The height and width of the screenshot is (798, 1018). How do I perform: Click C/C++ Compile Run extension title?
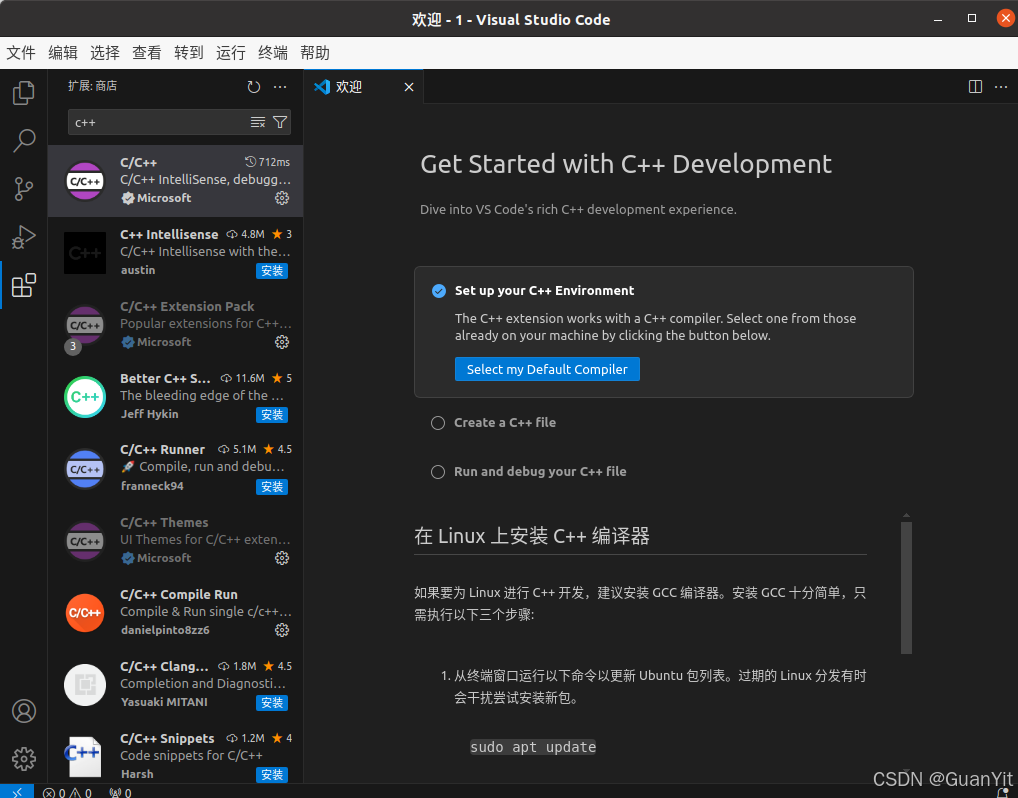pos(179,594)
